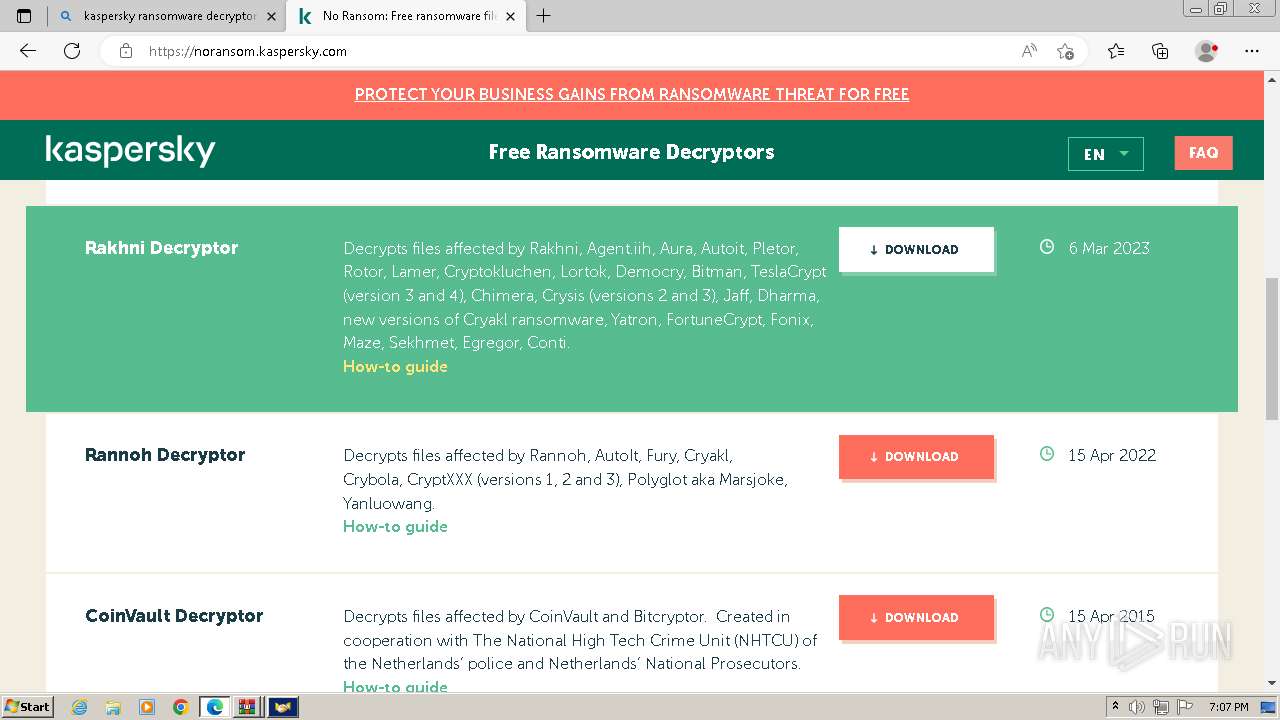The width and height of the screenshot is (1280, 720).
Task: Open browser Collections
Action: pos(1160,51)
